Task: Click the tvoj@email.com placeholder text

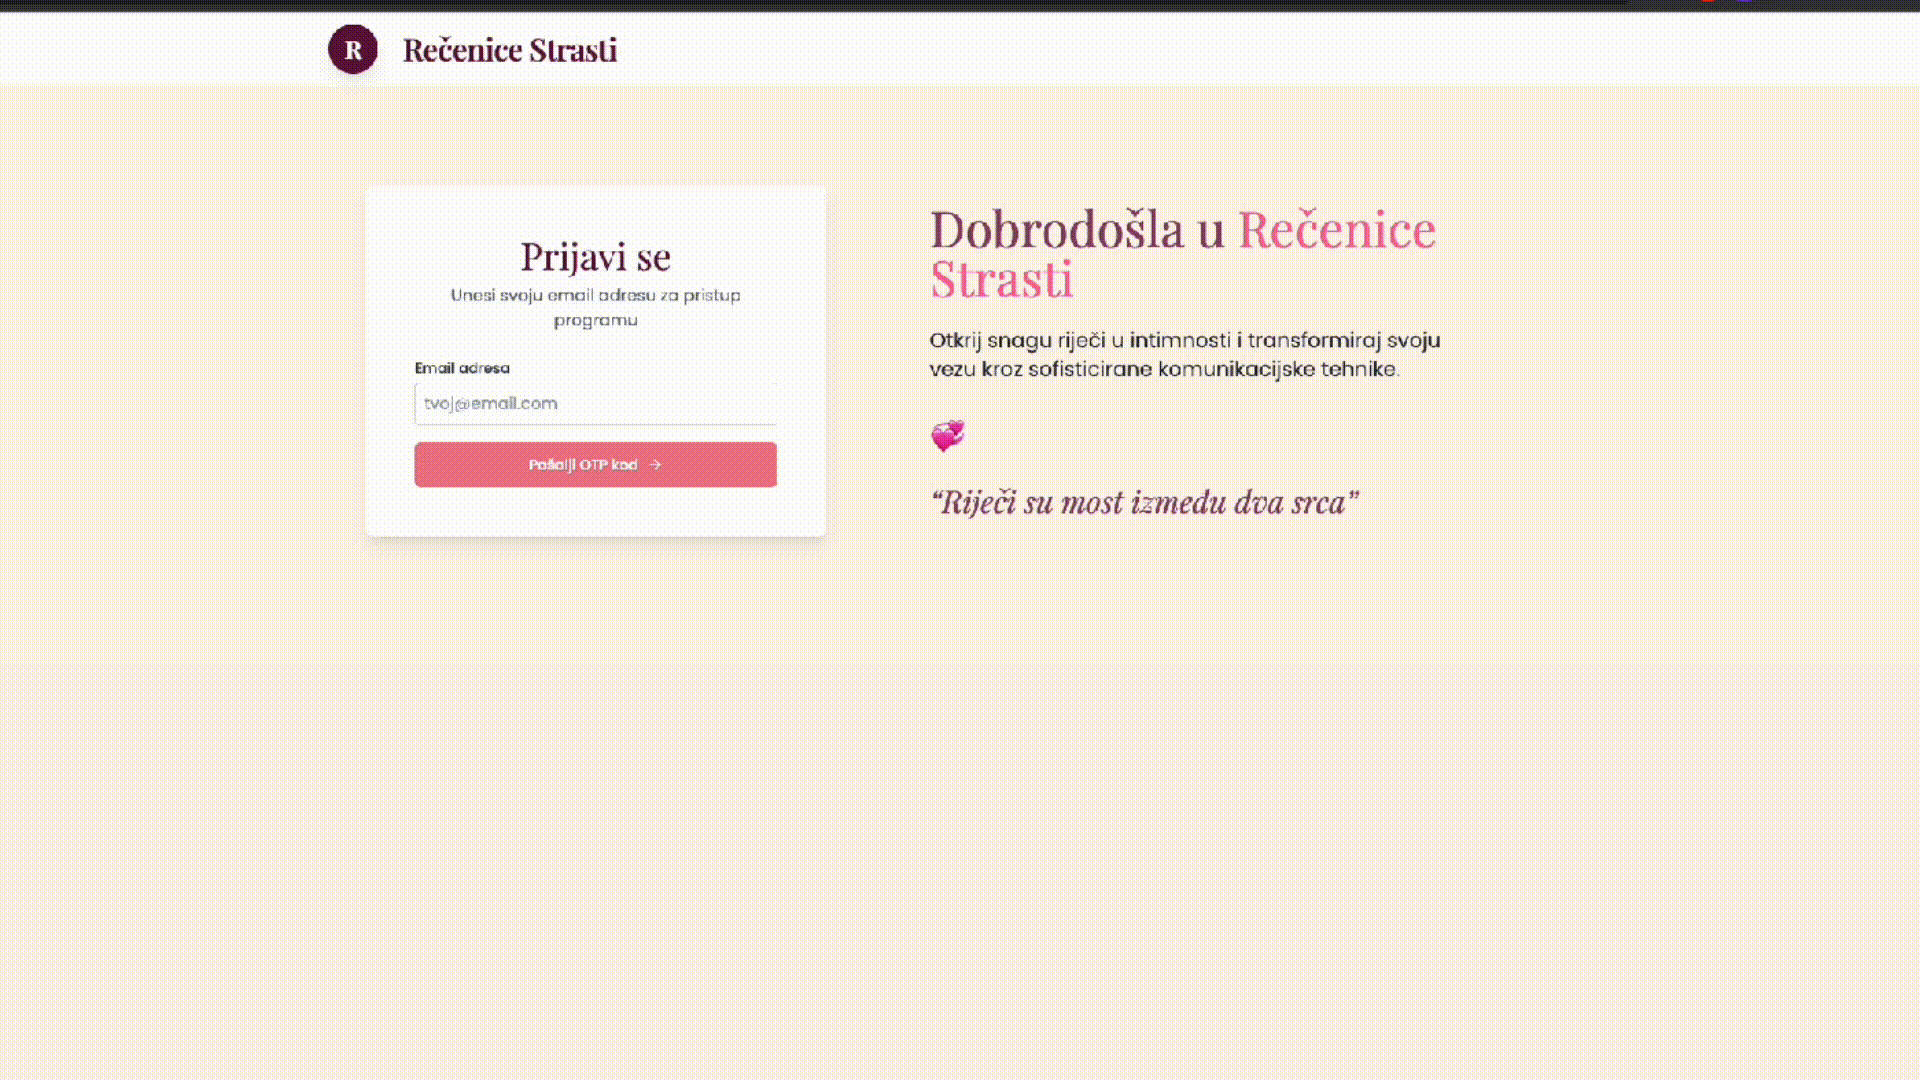Action: tap(491, 403)
